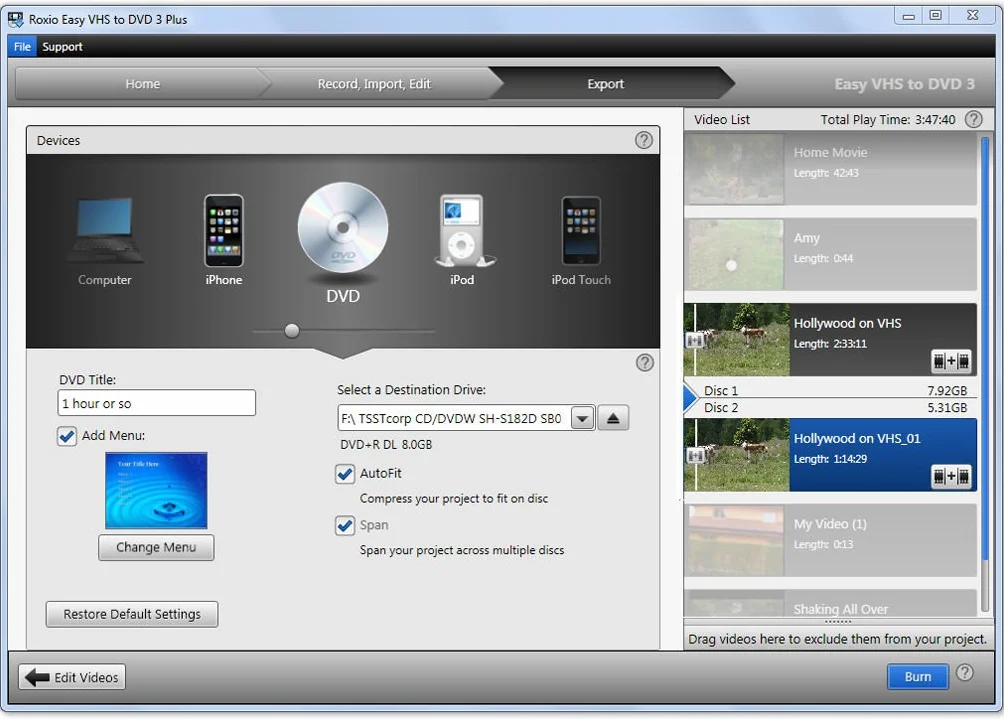Click split marker on Hollywood on VHS thumbnail
This screenshot has height=719, width=1004.
pyautogui.click(x=694, y=340)
